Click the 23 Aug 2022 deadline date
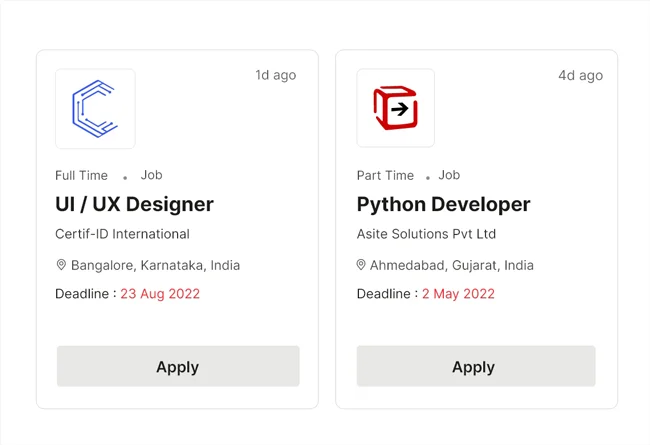Screen dimensions: 650x445 (160, 294)
